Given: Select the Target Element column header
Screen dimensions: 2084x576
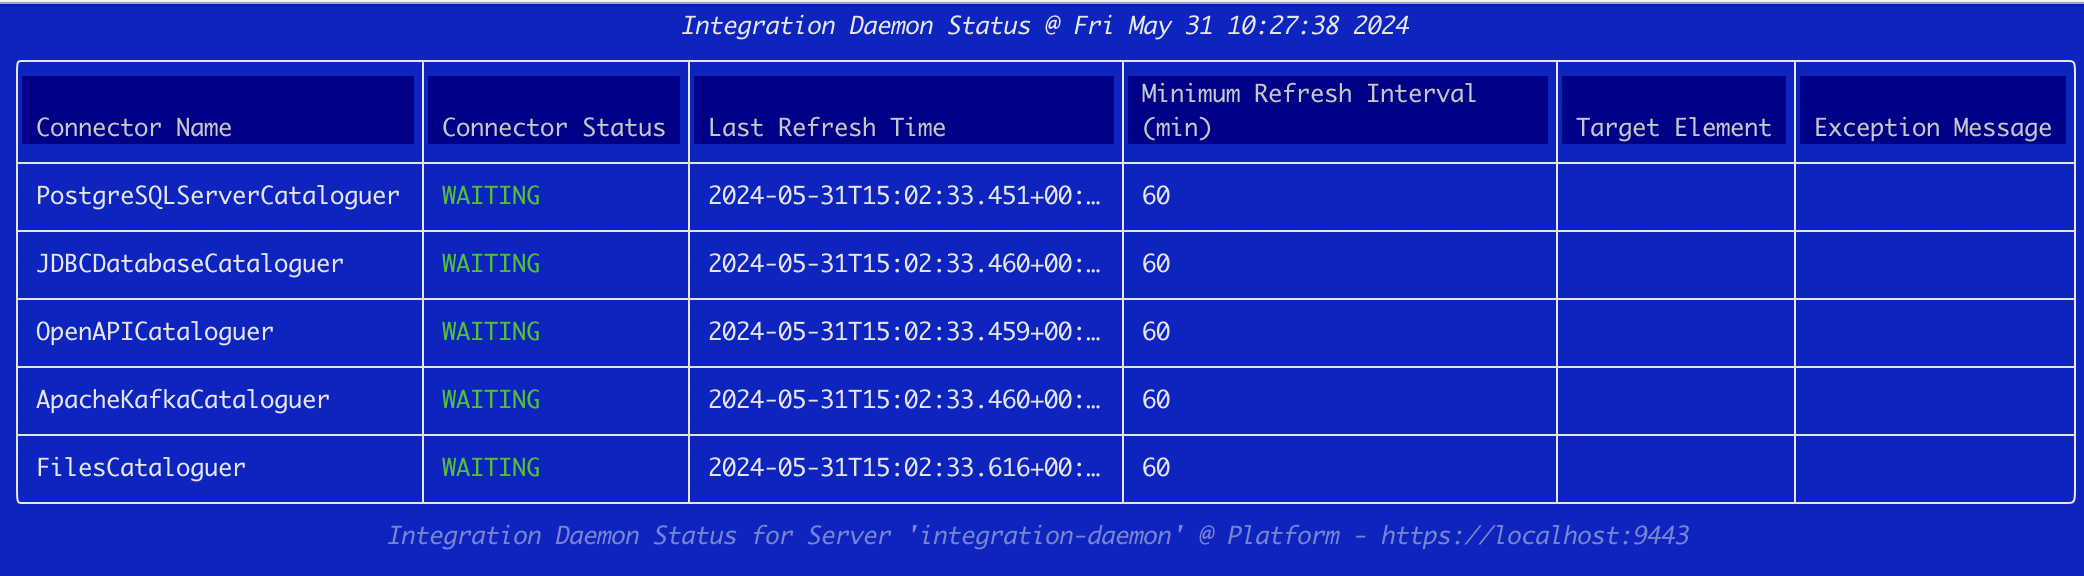Looking at the screenshot, I should pyautogui.click(x=1673, y=128).
